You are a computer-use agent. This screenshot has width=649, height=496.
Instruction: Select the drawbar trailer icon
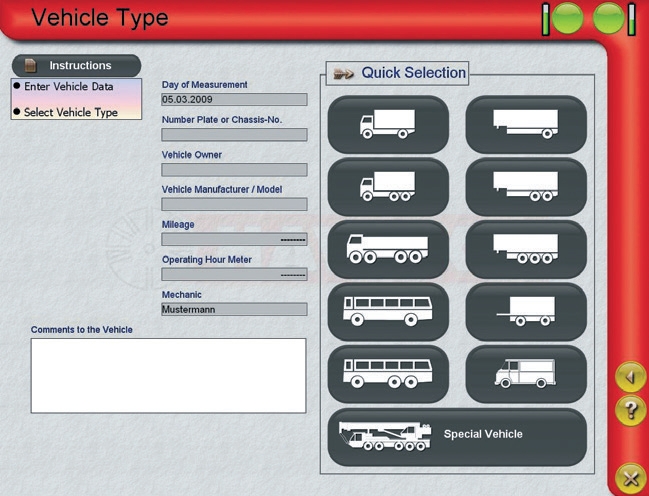click(x=526, y=310)
